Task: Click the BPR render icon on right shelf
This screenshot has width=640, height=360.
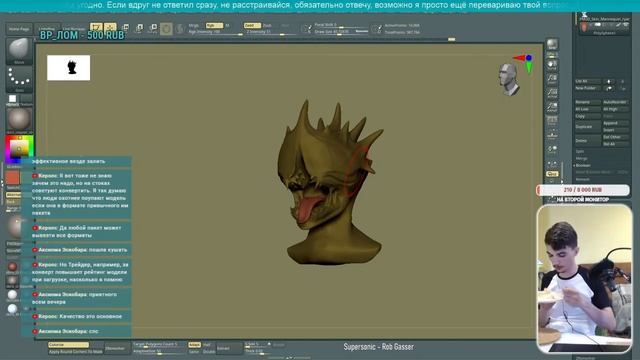Action: coord(552,44)
